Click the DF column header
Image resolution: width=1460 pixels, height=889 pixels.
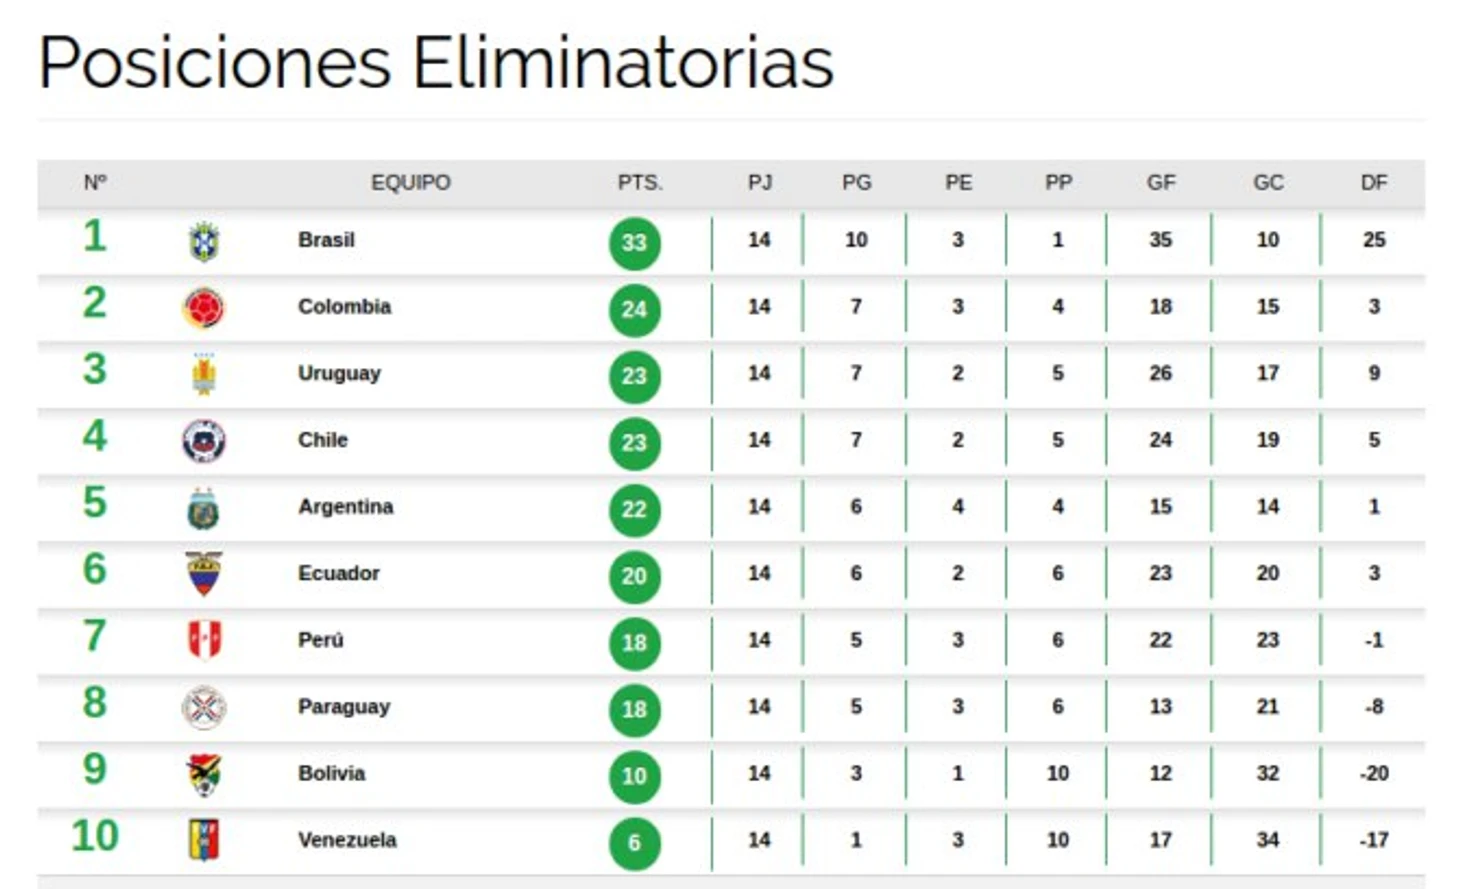tap(1374, 183)
